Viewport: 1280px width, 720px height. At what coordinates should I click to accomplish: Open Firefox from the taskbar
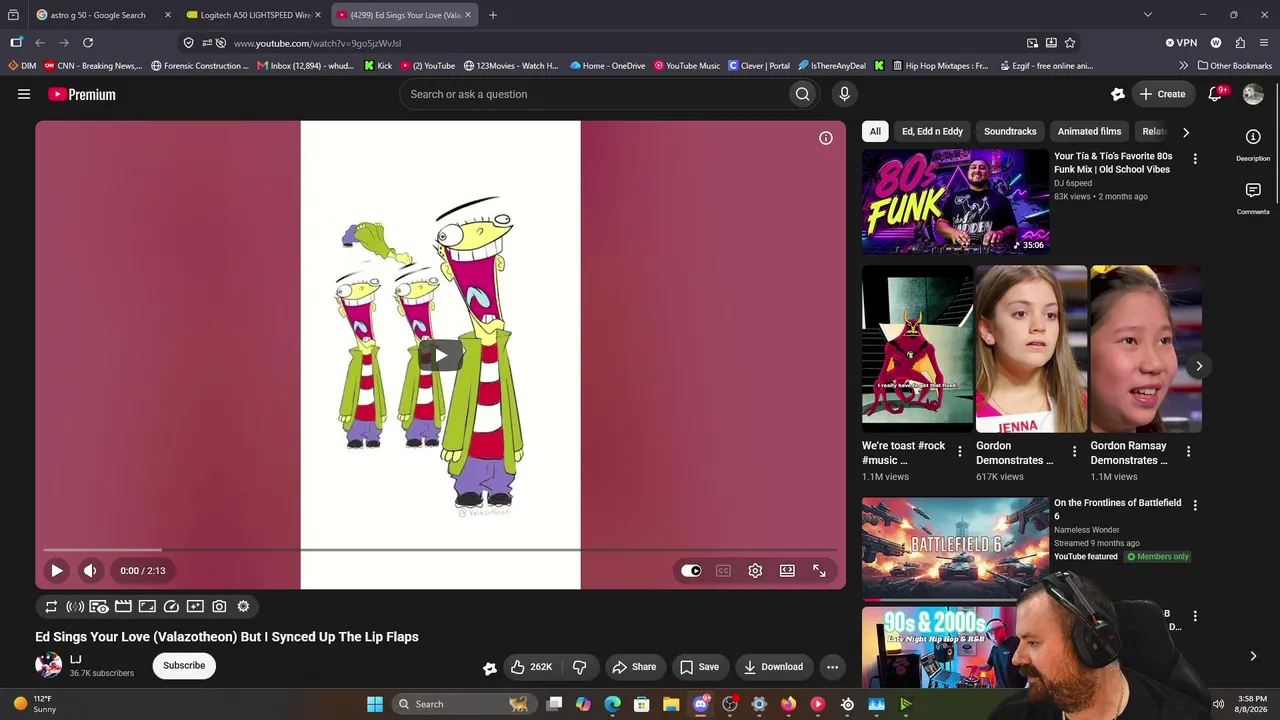pyautogui.click(x=788, y=704)
